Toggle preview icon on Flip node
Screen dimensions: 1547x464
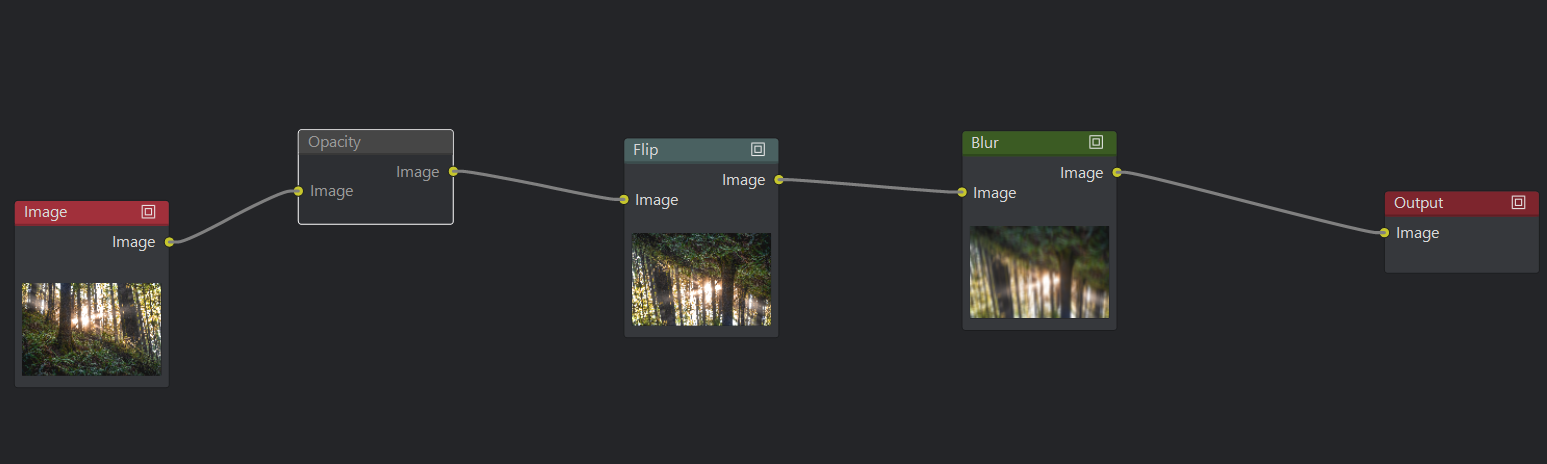[x=758, y=150]
